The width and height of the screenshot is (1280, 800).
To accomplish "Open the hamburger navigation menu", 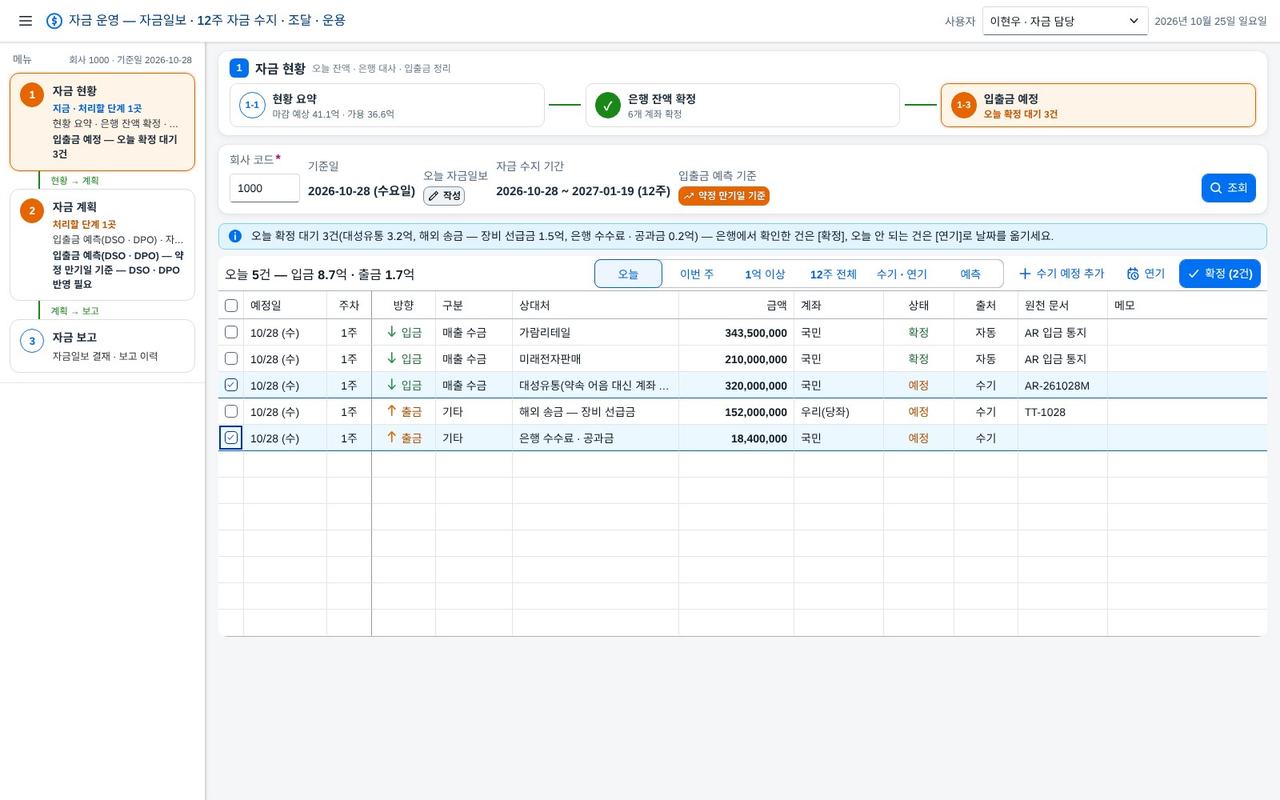I will click(x=25, y=21).
